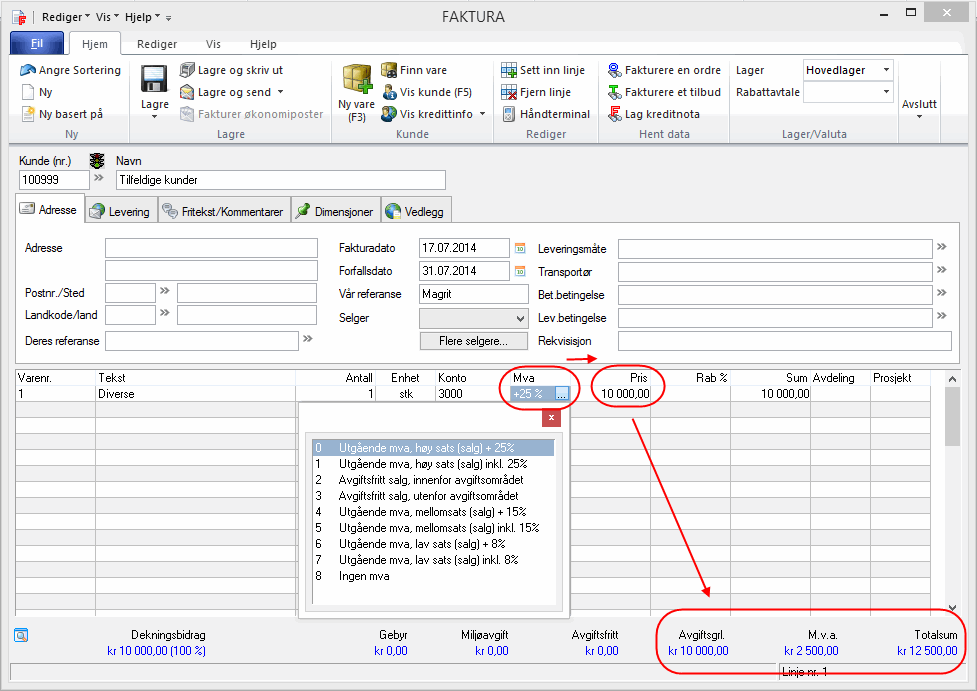Click Finn vare binoculars icon
The height and width of the screenshot is (691, 977).
point(388,70)
